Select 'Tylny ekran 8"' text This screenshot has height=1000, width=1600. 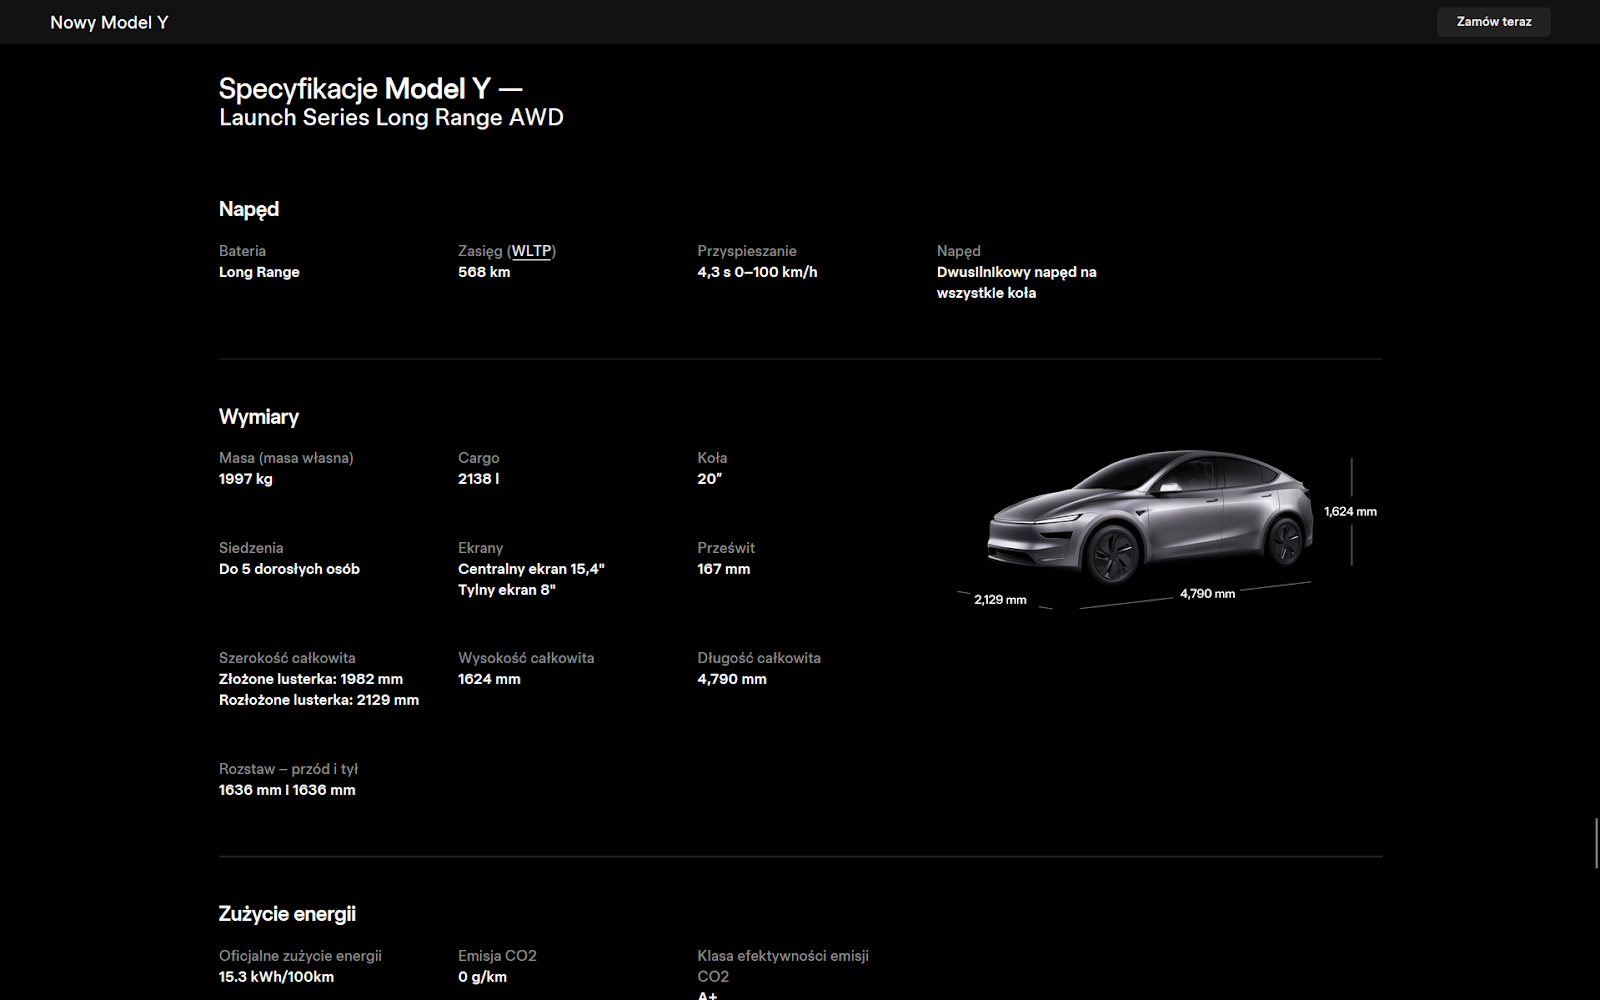coord(506,590)
